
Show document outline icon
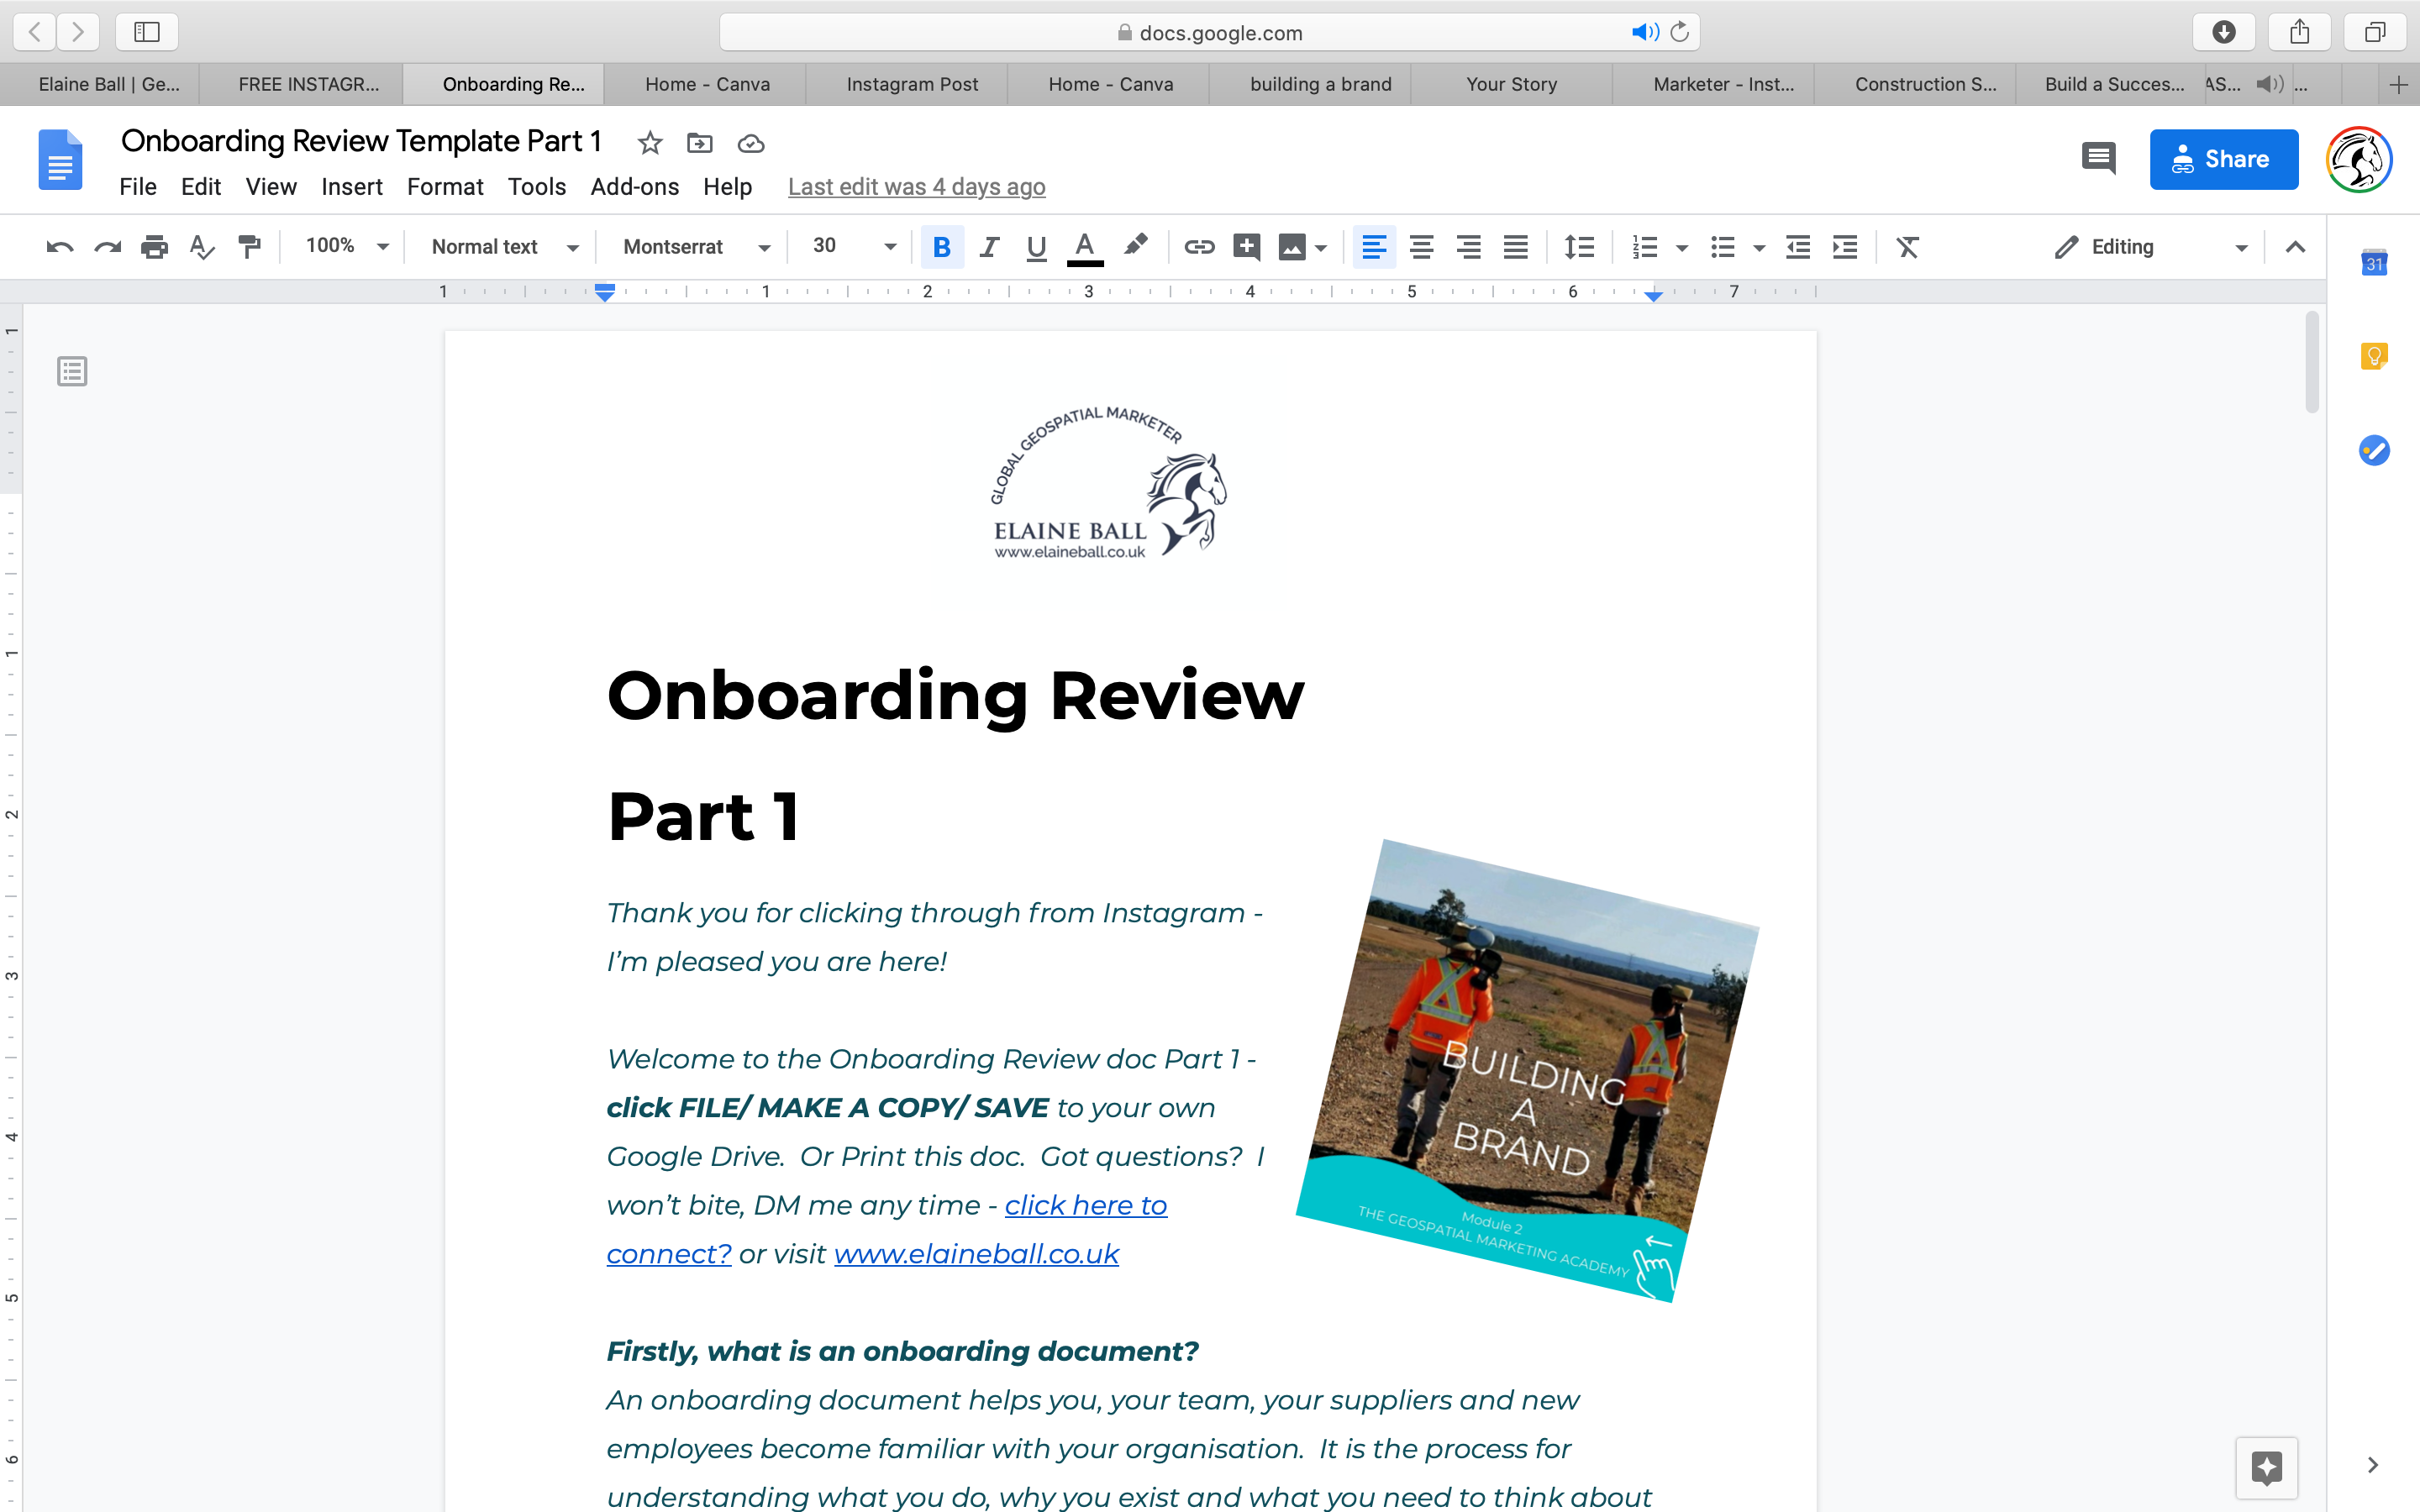pos(72,371)
